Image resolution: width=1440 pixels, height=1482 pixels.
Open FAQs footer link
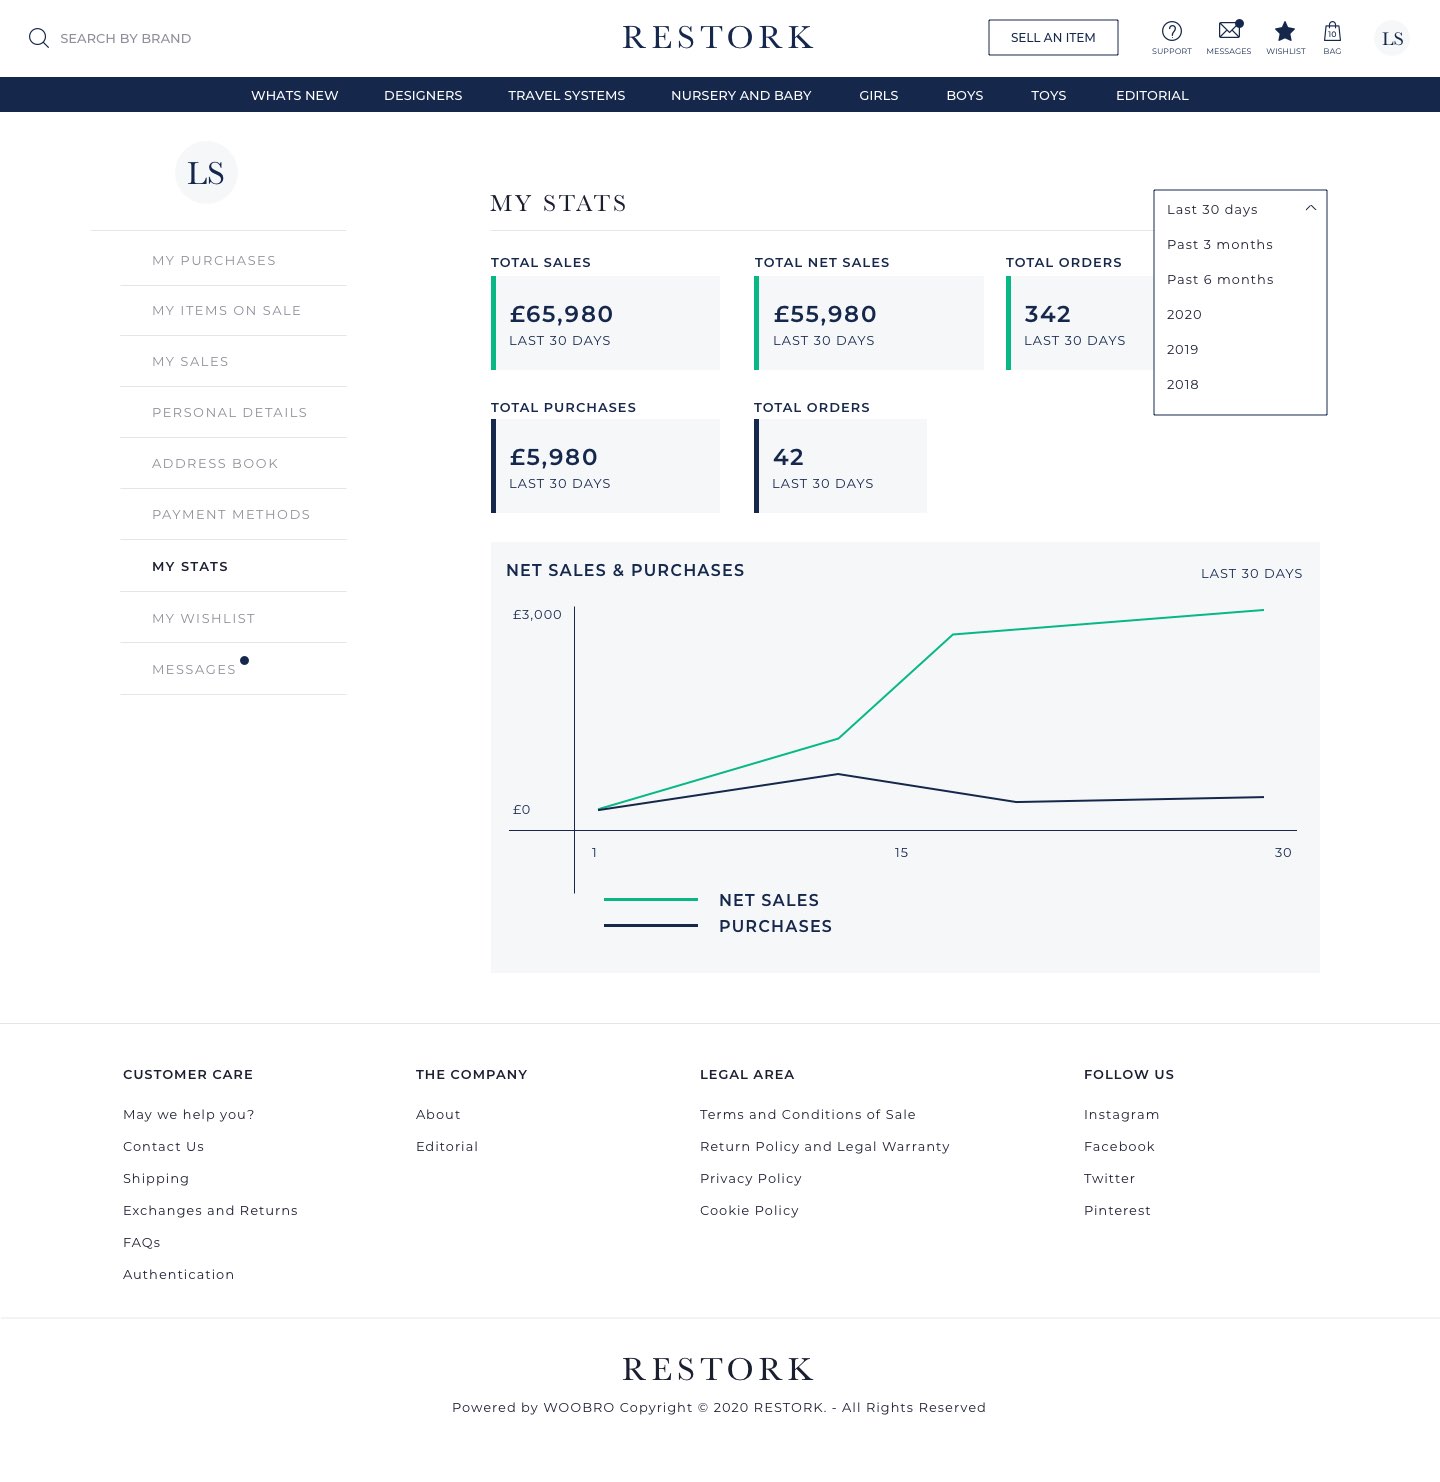(142, 1242)
